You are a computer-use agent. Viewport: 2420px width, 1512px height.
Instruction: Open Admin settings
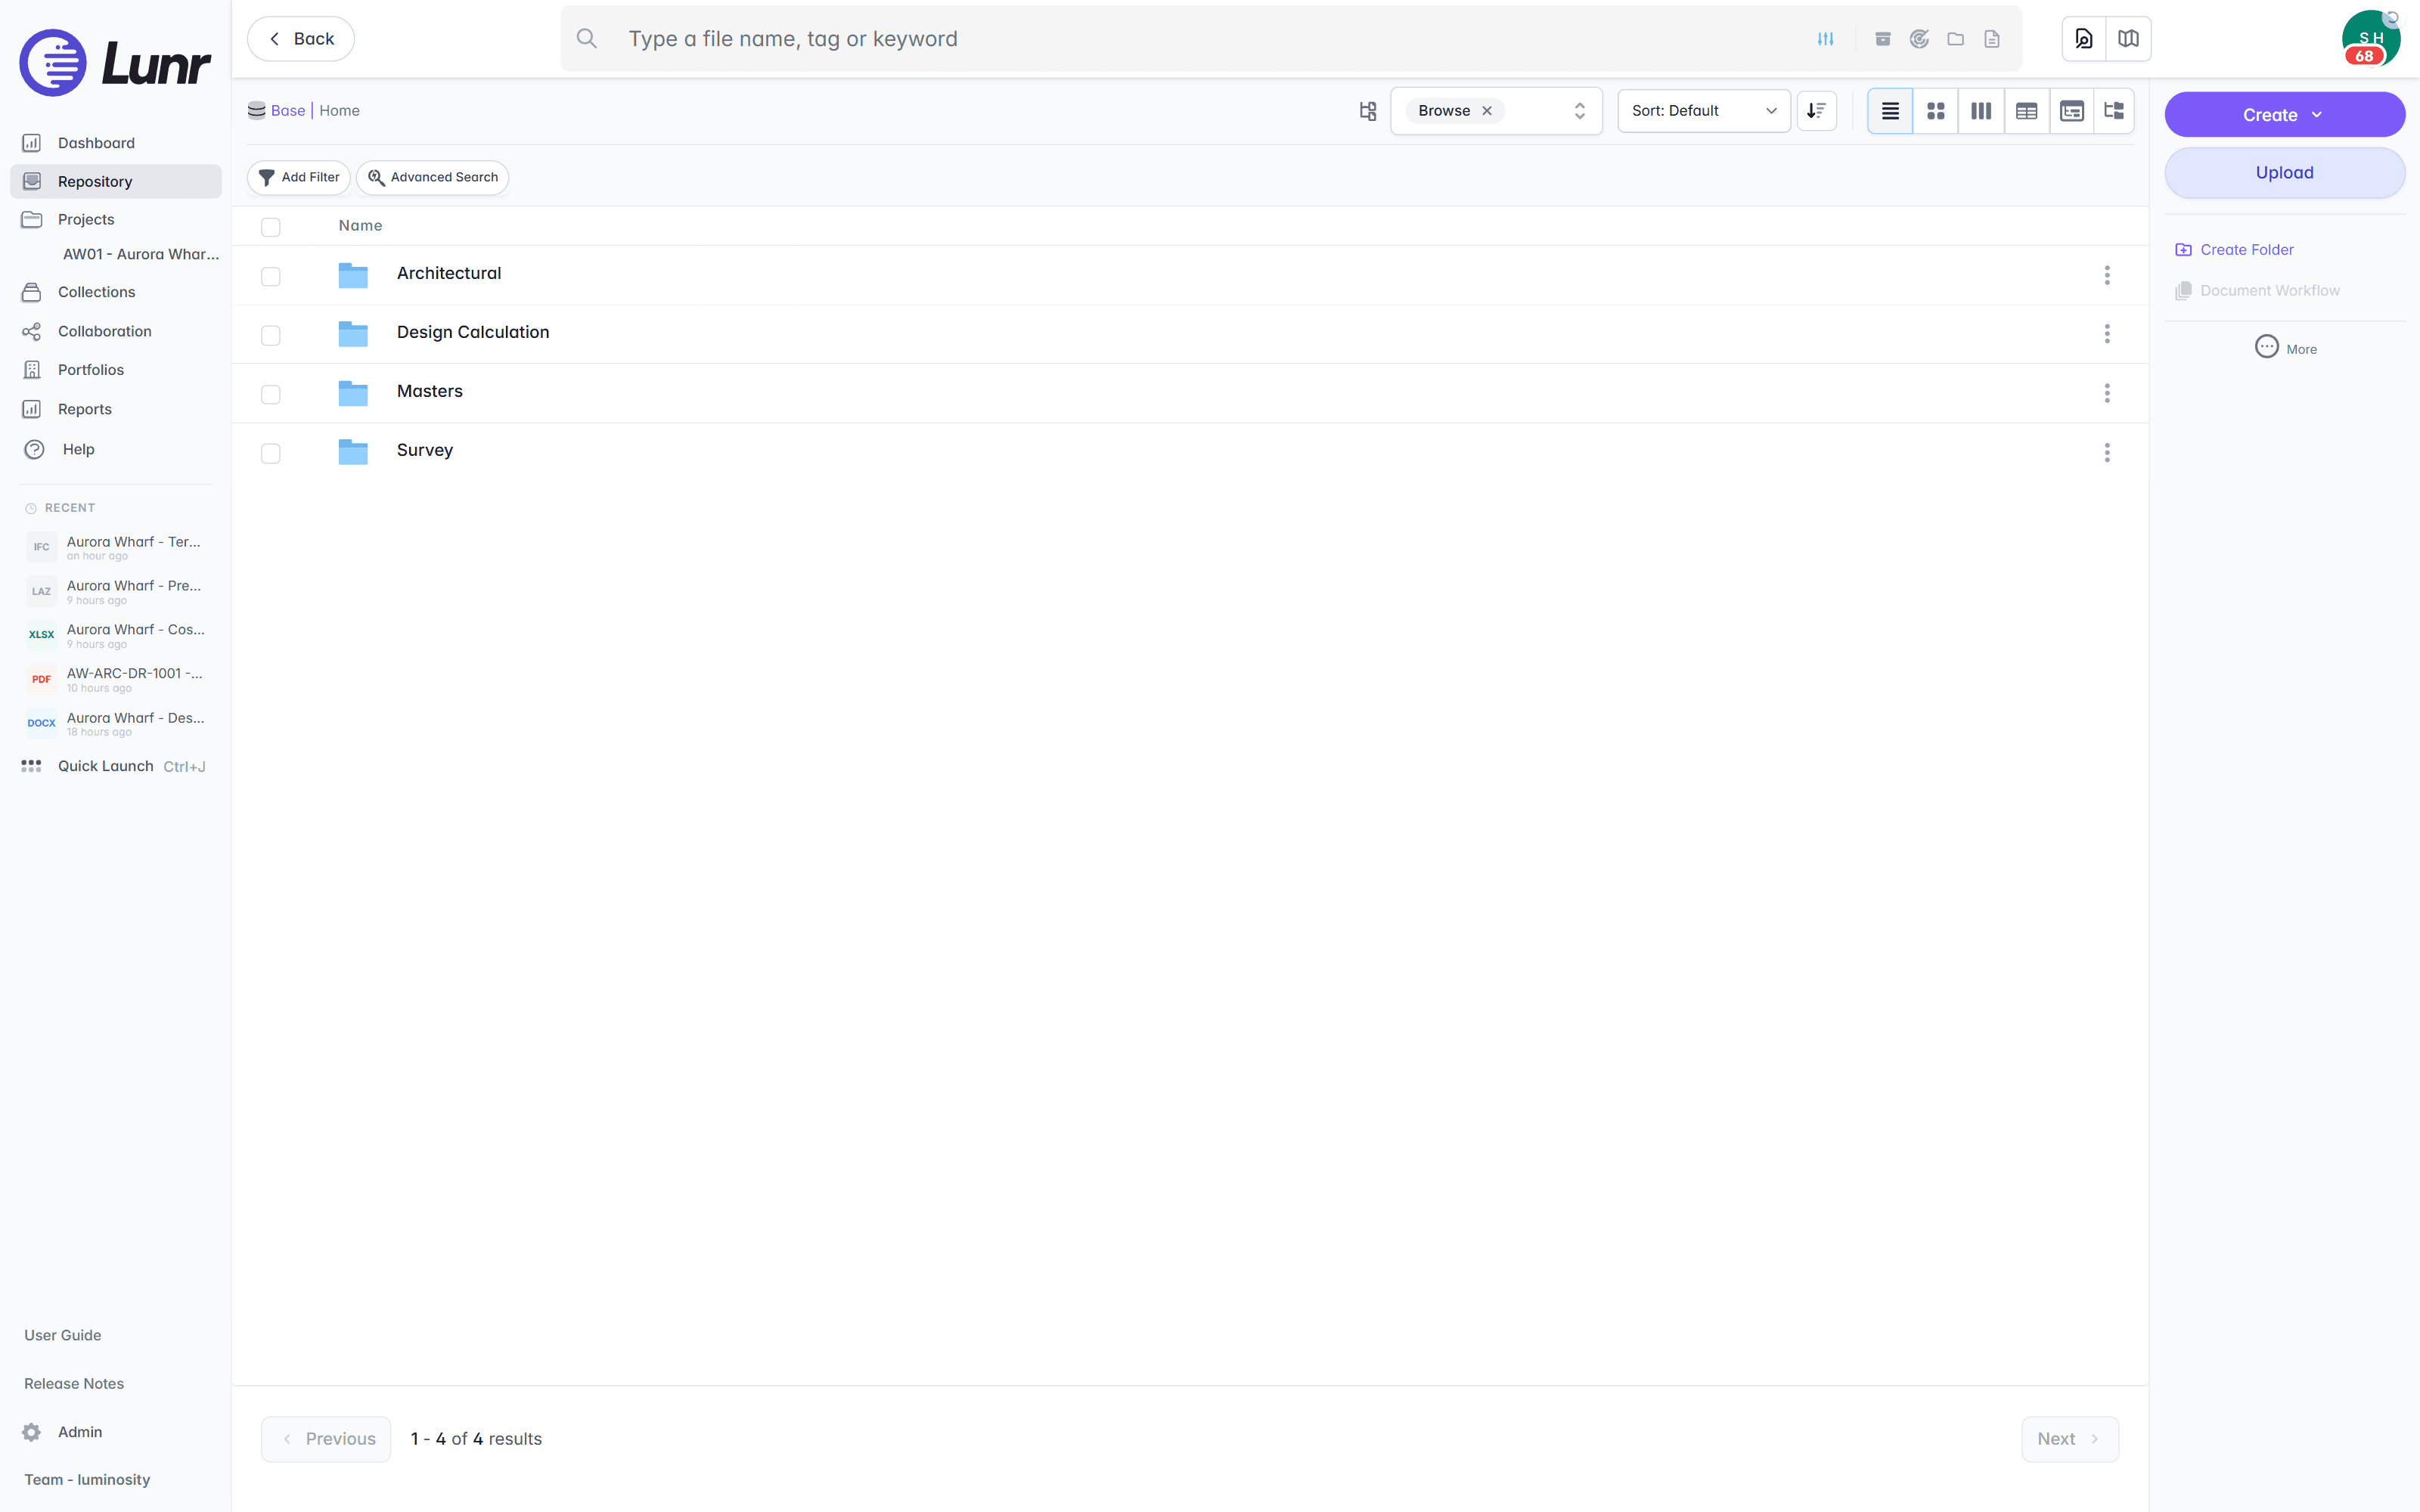[x=63, y=1432]
